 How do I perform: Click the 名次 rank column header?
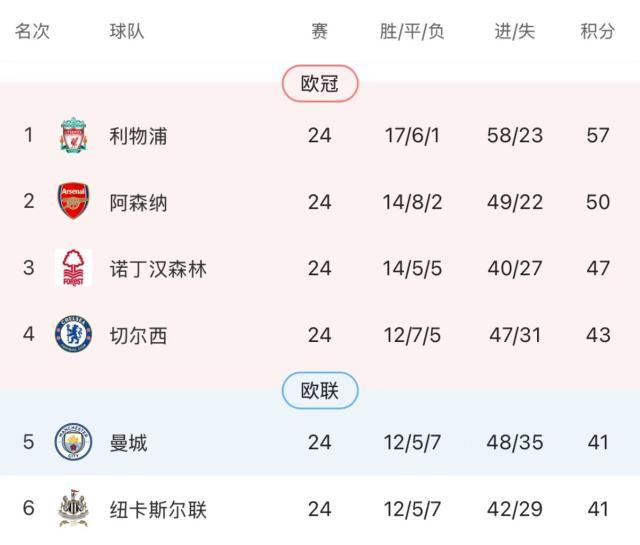point(32,31)
